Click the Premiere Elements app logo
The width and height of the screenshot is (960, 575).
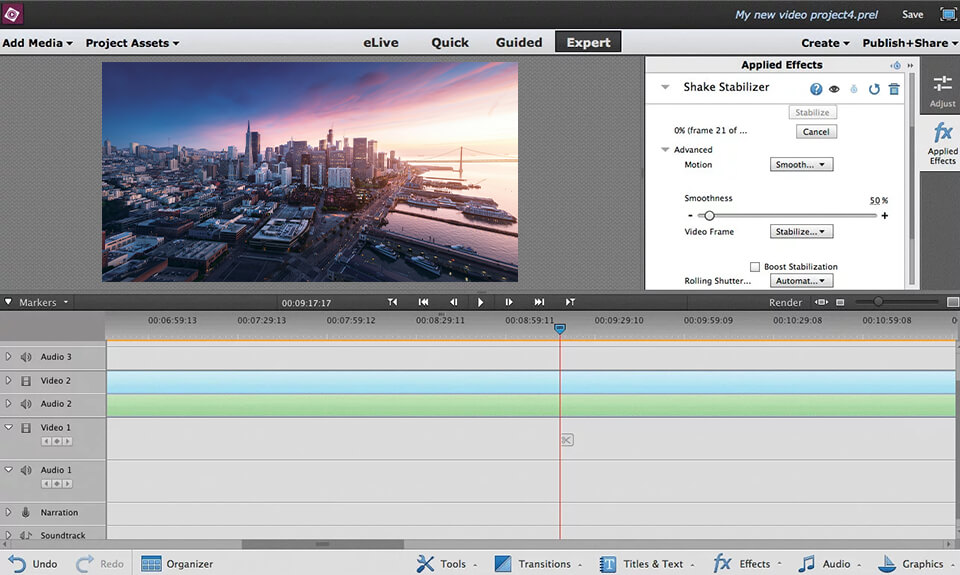[x=12, y=13]
